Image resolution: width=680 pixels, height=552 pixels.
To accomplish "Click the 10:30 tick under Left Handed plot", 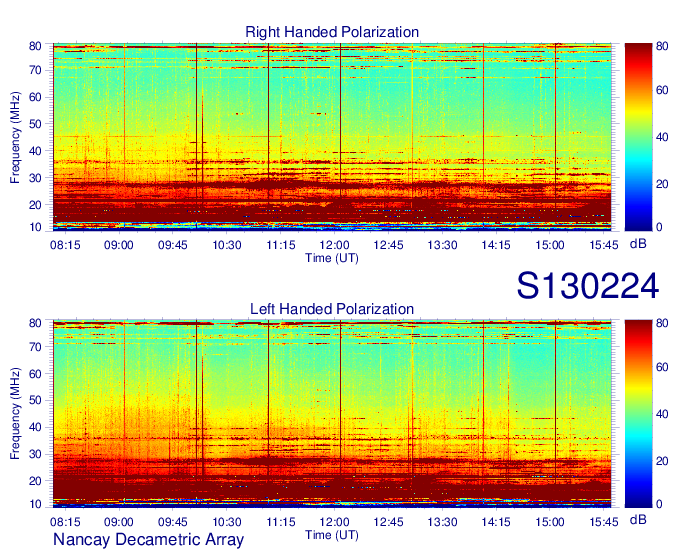I will [x=227, y=522].
